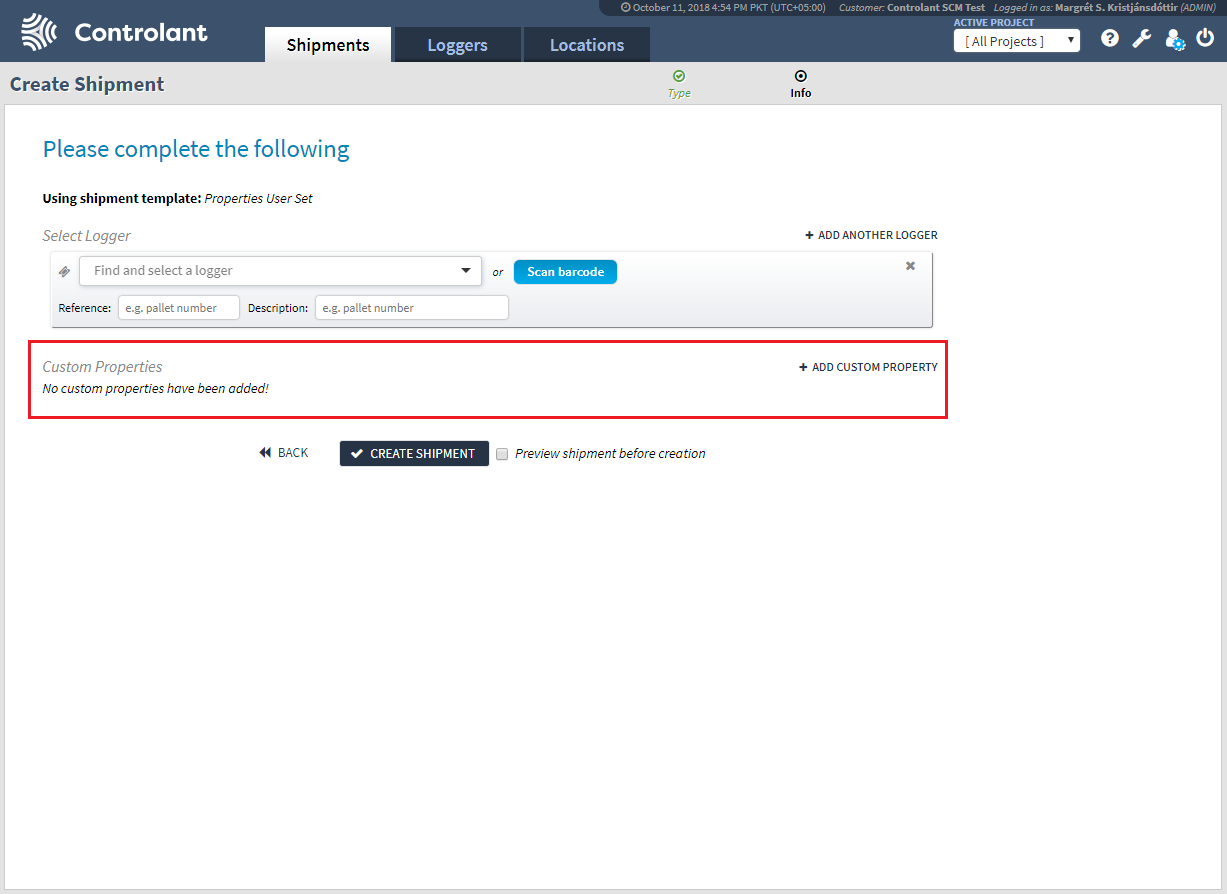Open the wrench settings icon
This screenshot has height=894, width=1227.
point(1142,39)
